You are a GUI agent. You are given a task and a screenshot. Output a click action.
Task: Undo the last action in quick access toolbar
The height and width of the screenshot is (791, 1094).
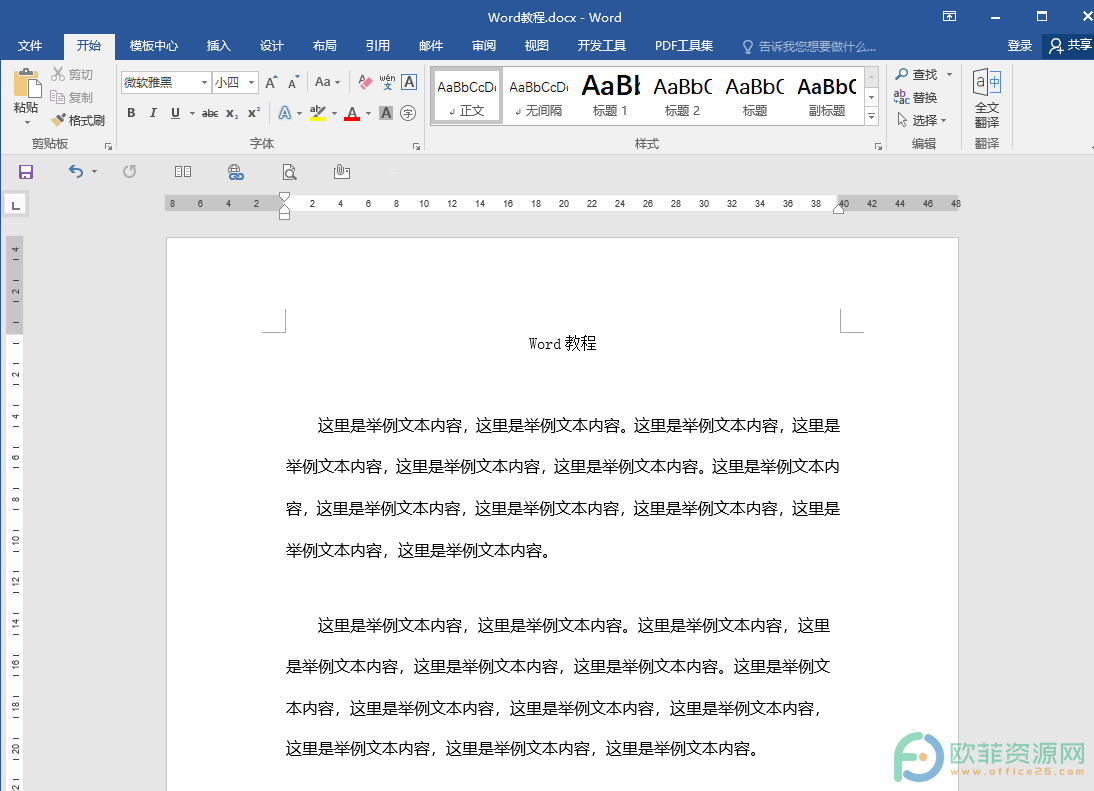click(x=75, y=172)
